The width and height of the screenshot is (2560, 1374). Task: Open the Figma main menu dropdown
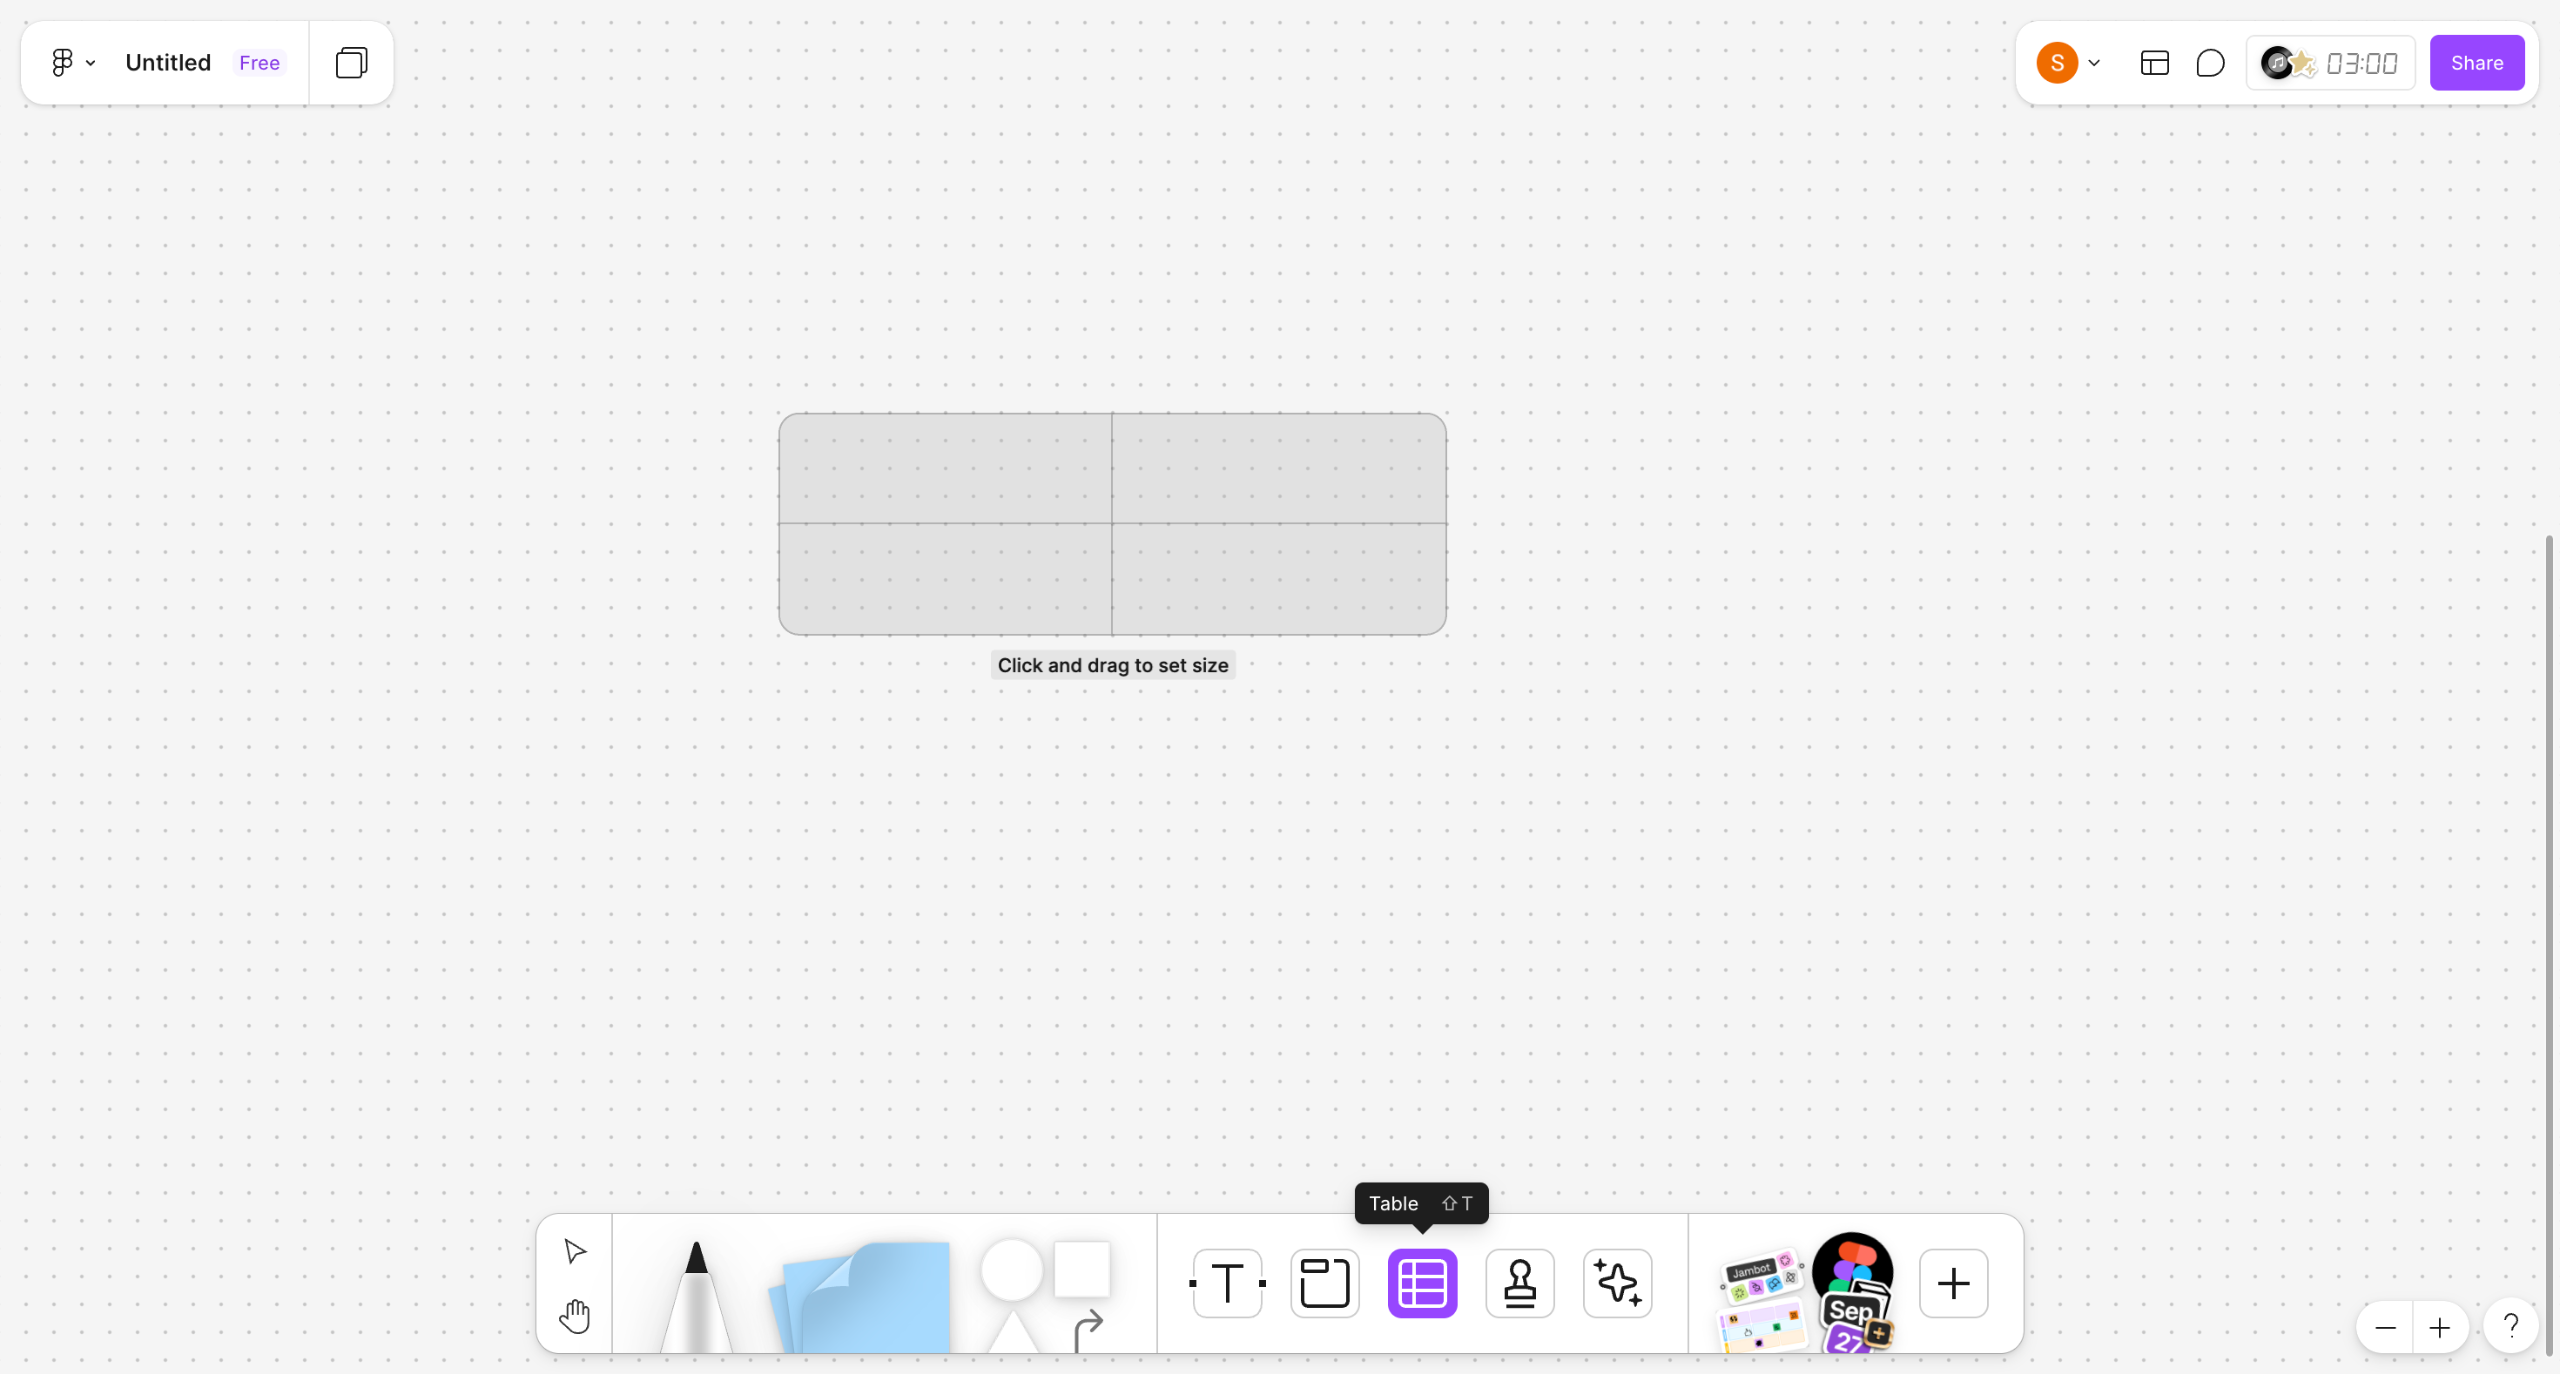click(x=72, y=63)
